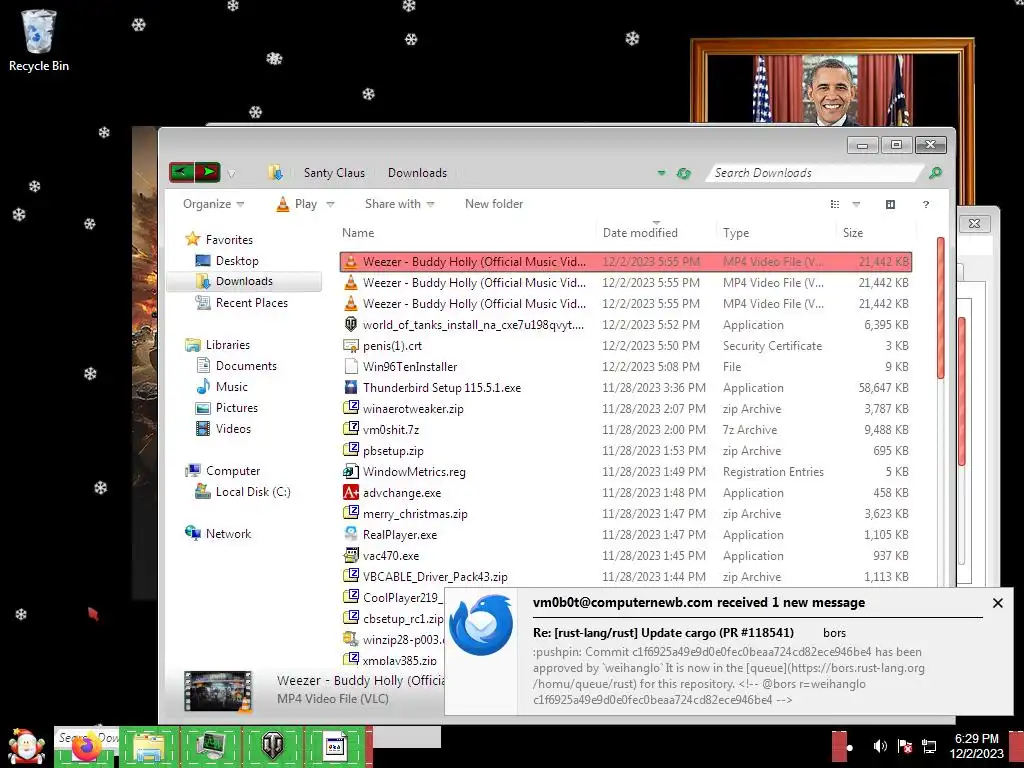This screenshot has width=1024, height=768.
Task: Go back with the green Back arrow
Action: point(182,172)
